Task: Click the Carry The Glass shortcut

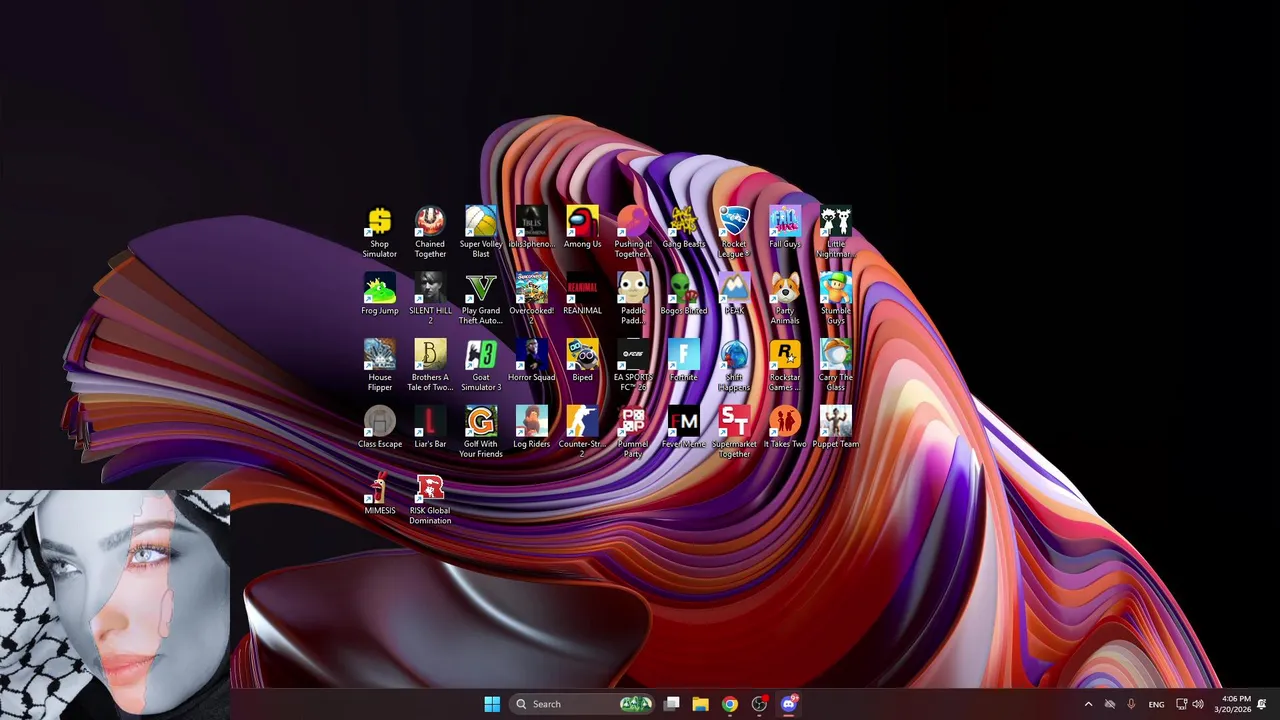Action: click(836, 365)
